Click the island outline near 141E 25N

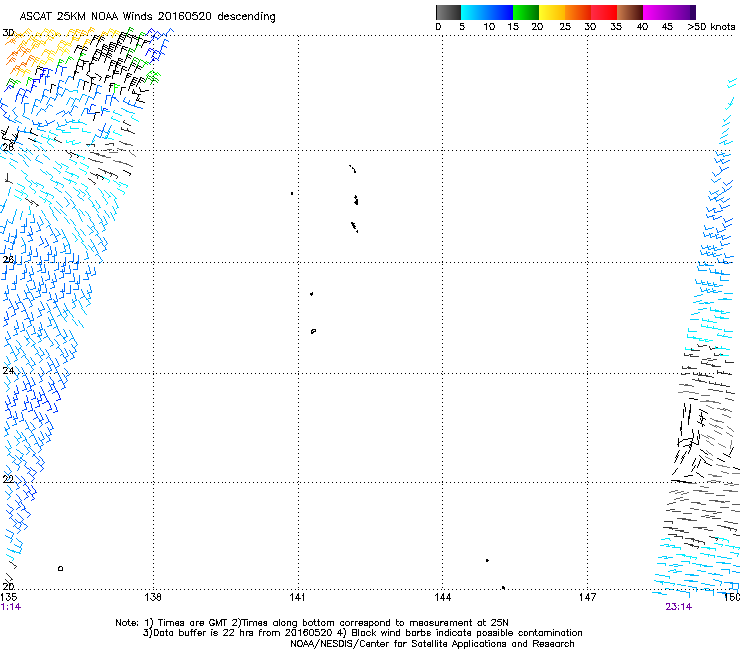coord(313,331)
